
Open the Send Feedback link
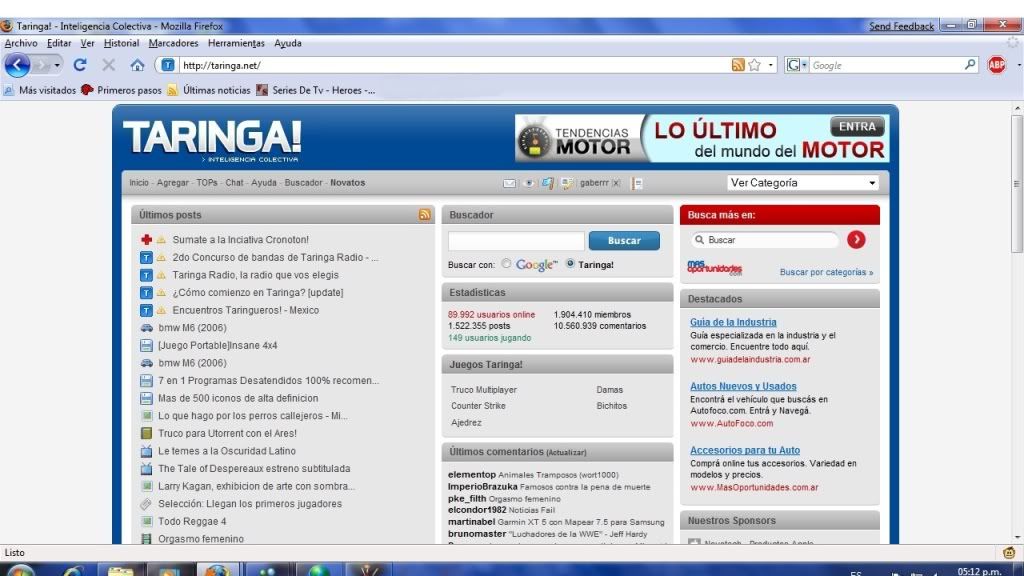[901, 26]
